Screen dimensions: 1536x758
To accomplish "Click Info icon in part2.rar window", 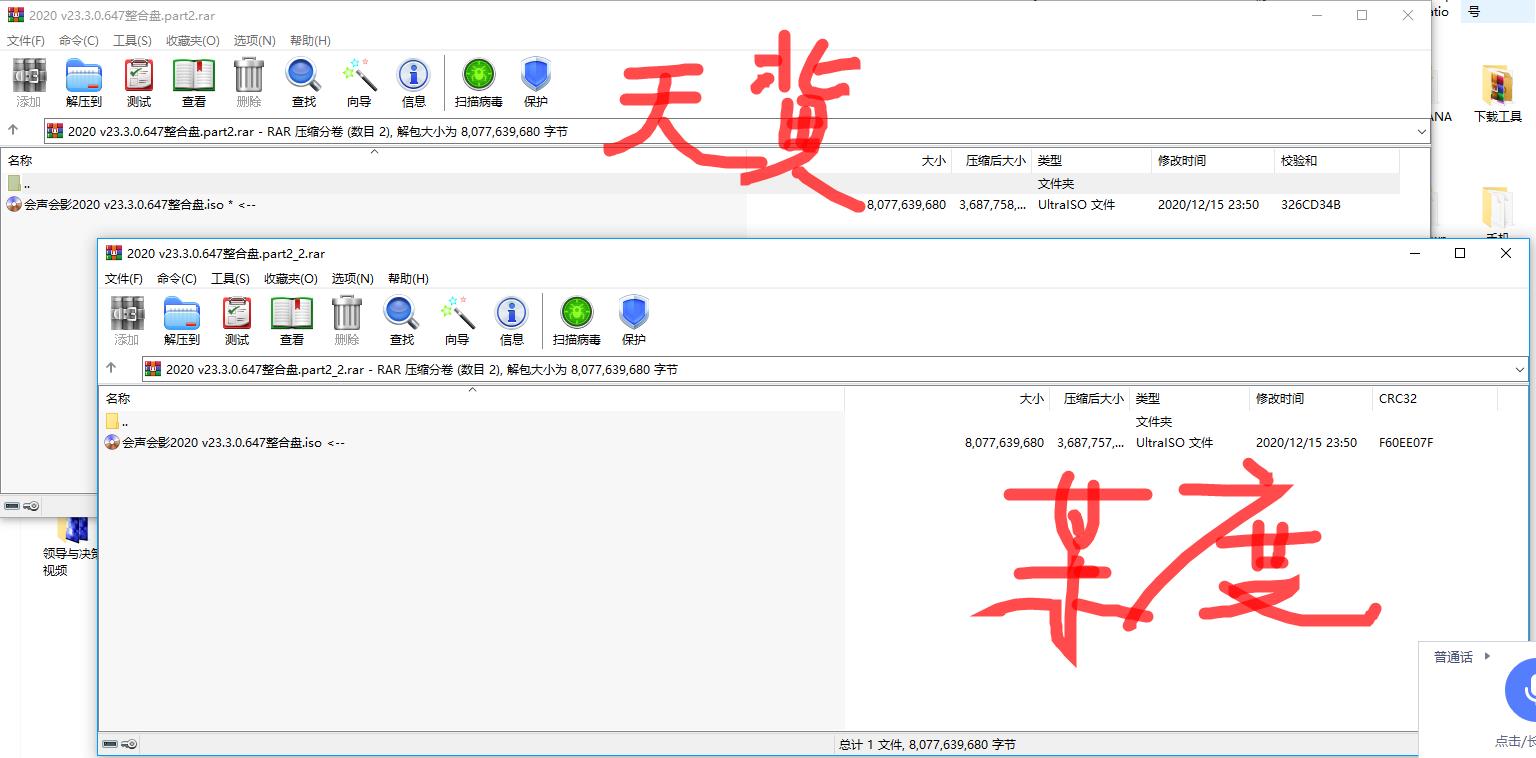I will (x=414, y=83).
